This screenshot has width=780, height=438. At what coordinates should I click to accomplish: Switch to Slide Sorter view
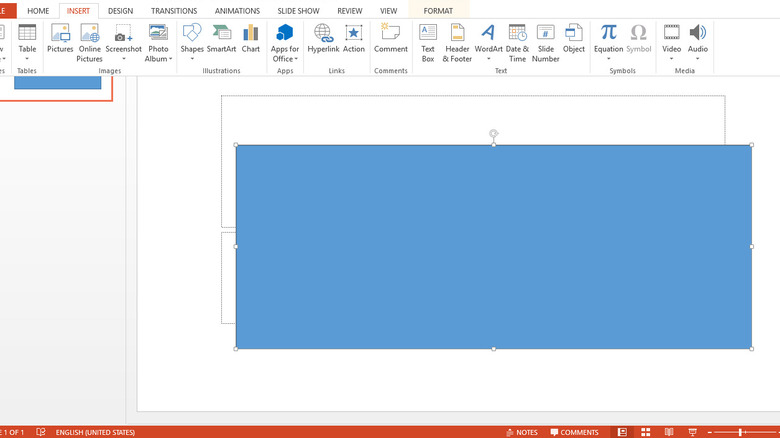coord(643,432)
